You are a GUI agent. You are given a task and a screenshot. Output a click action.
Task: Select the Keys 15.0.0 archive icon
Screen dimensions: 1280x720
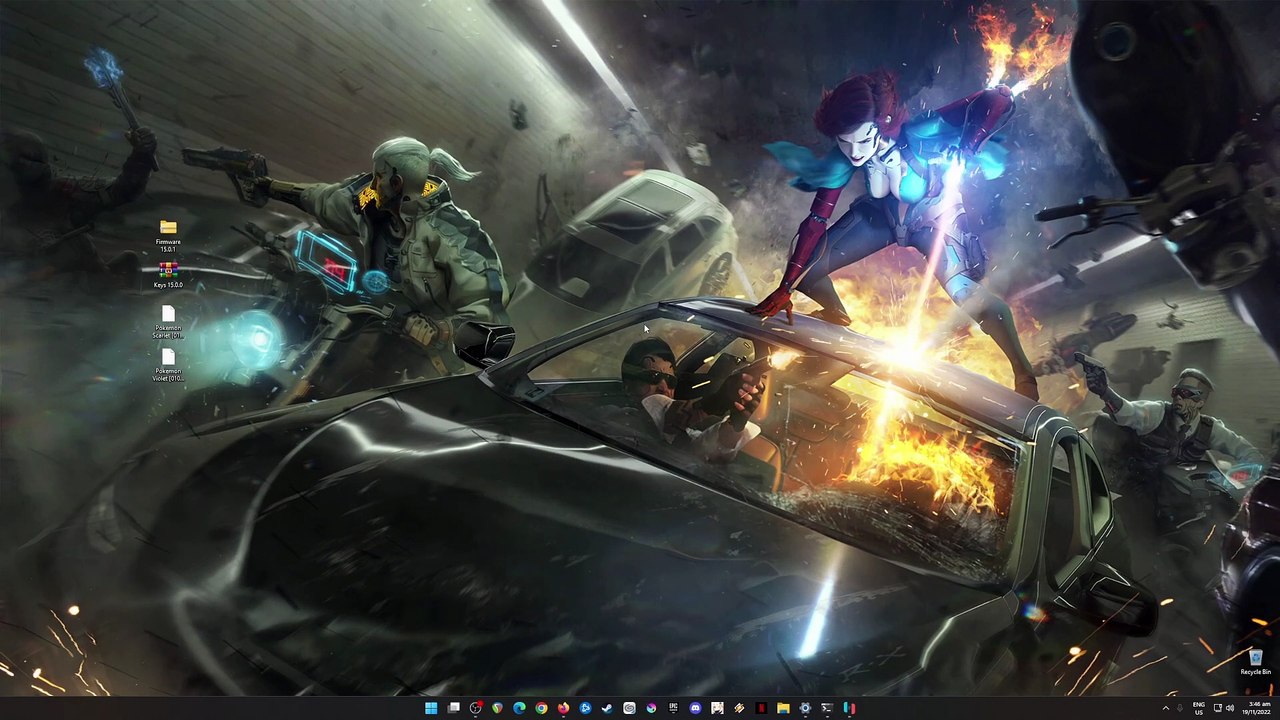click(168, 271)
